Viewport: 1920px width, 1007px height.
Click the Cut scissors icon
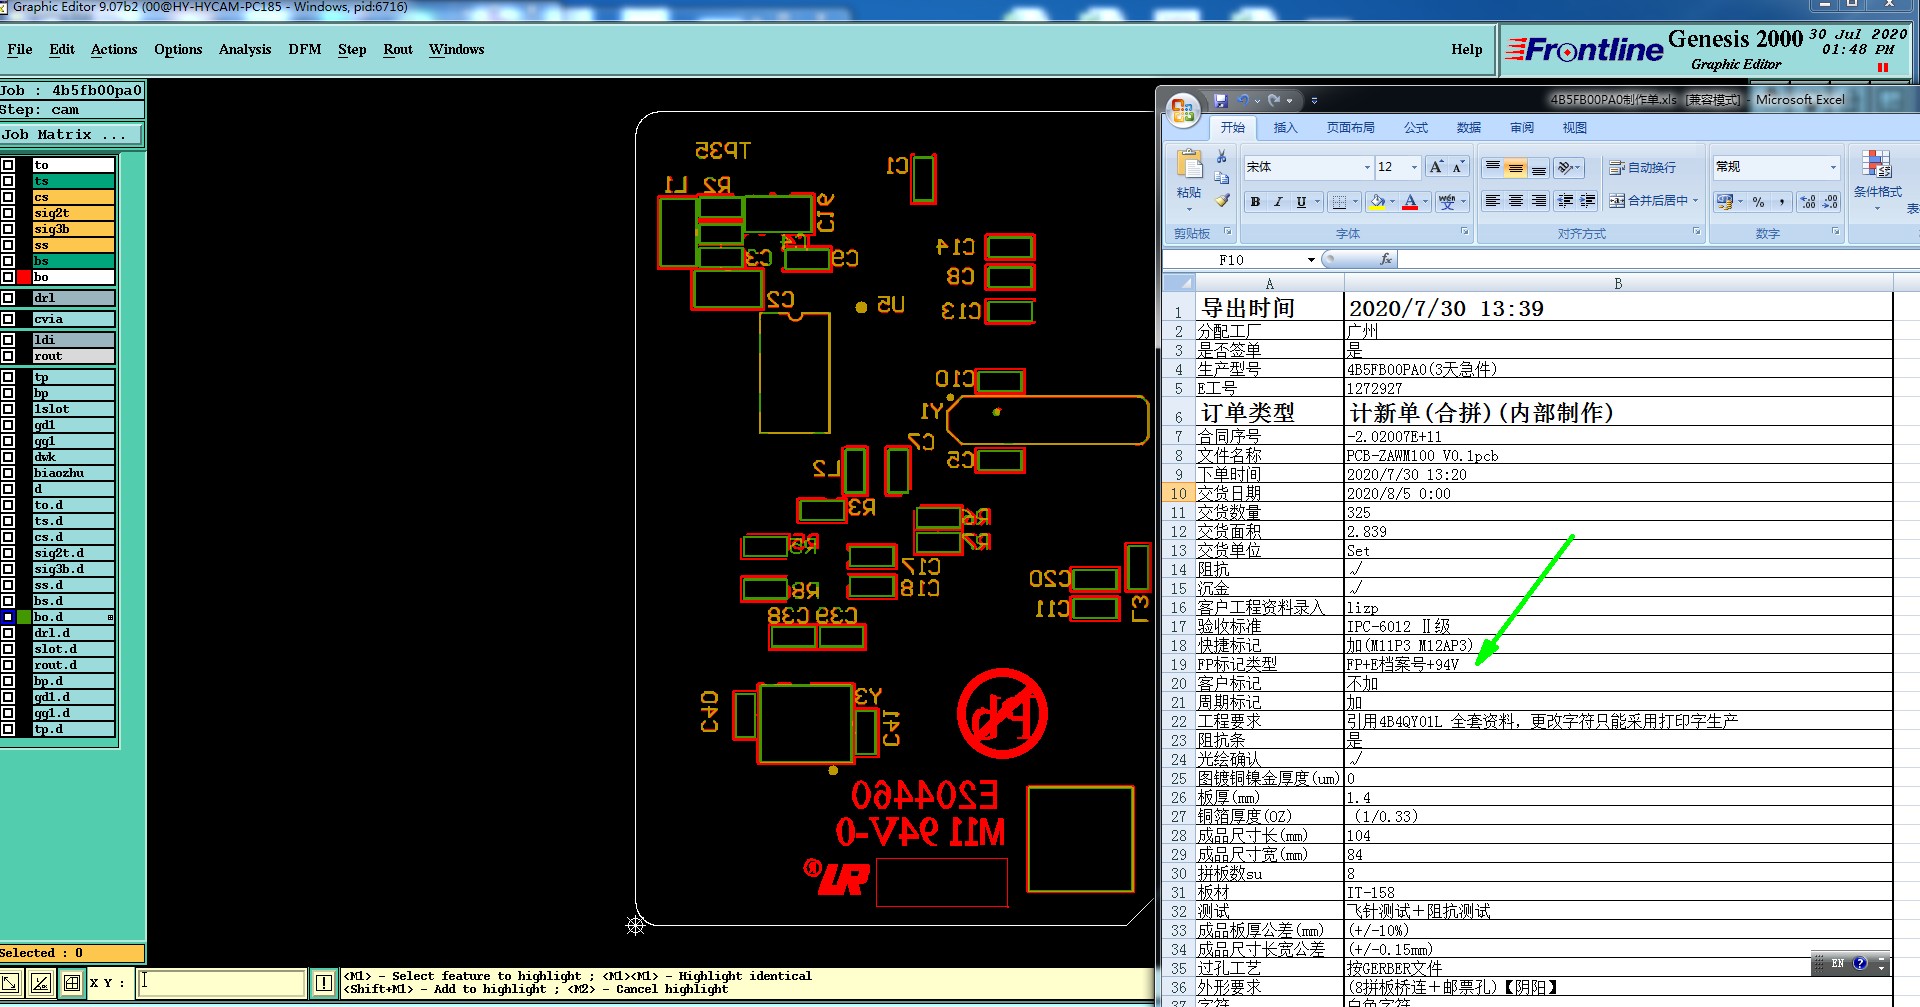point(1222,156)
